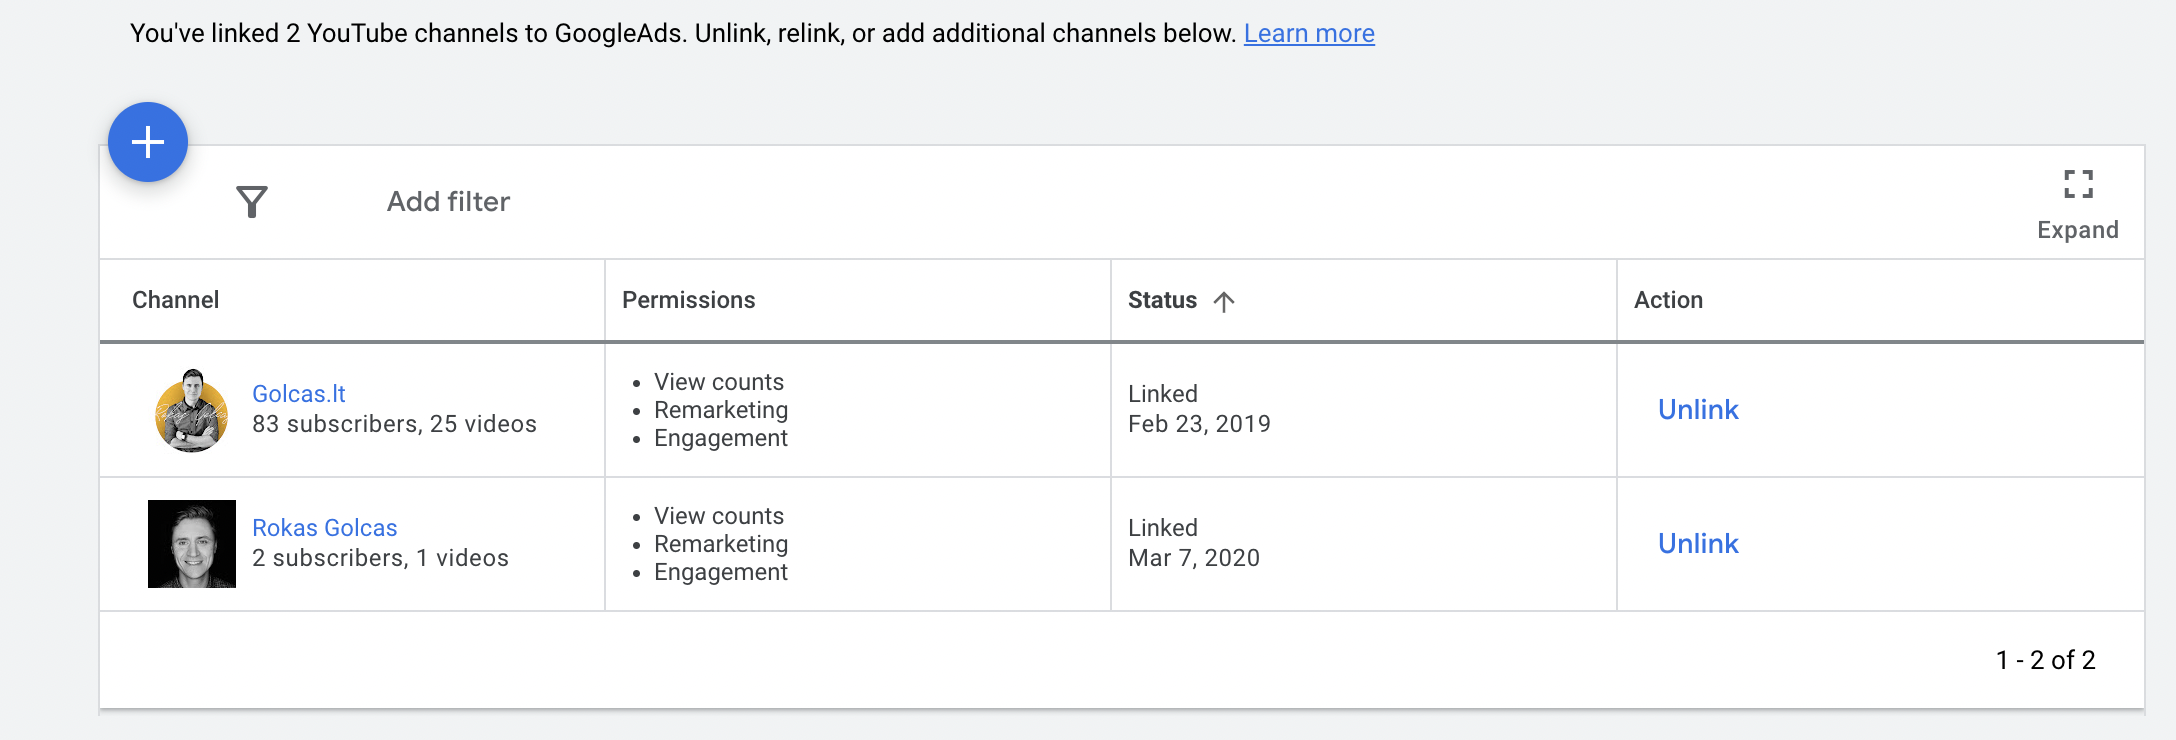The width and height of the screenshot is (2176, 740).
Task: Click Linked status in Golcas.lt row
Action: (x=1163, y=394)
